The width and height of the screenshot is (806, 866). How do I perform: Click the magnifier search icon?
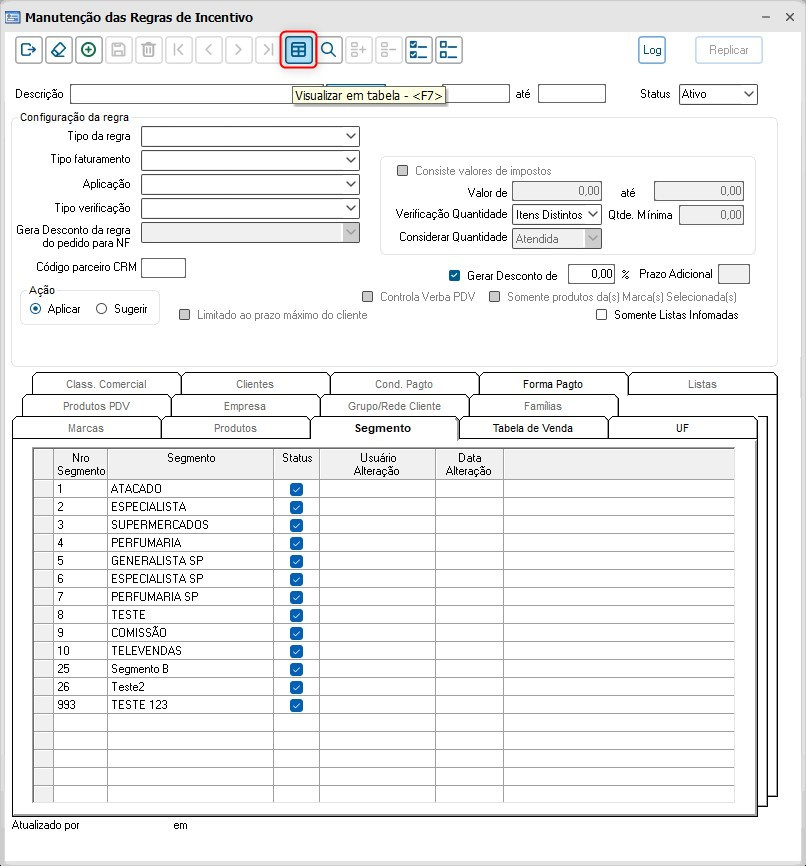(x=329, y=50)
